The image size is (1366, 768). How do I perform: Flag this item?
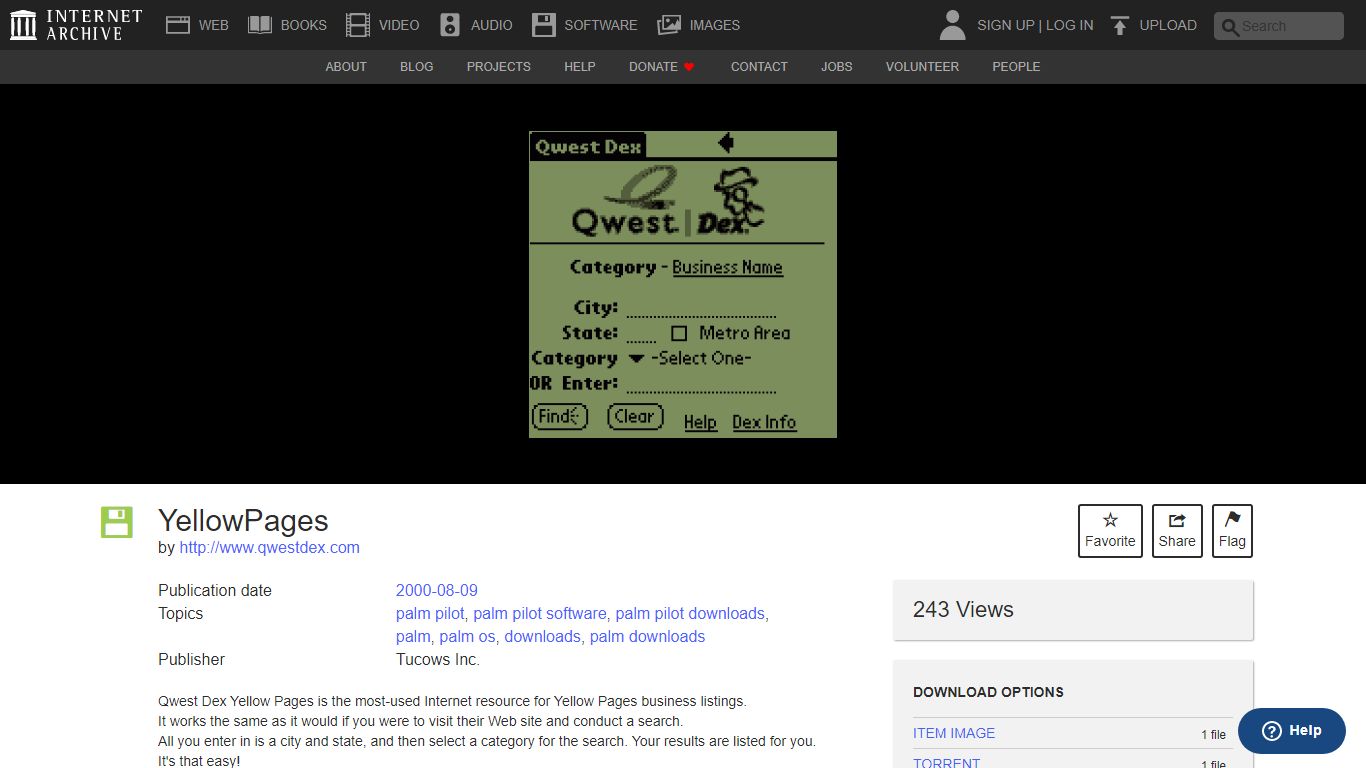1232,531
